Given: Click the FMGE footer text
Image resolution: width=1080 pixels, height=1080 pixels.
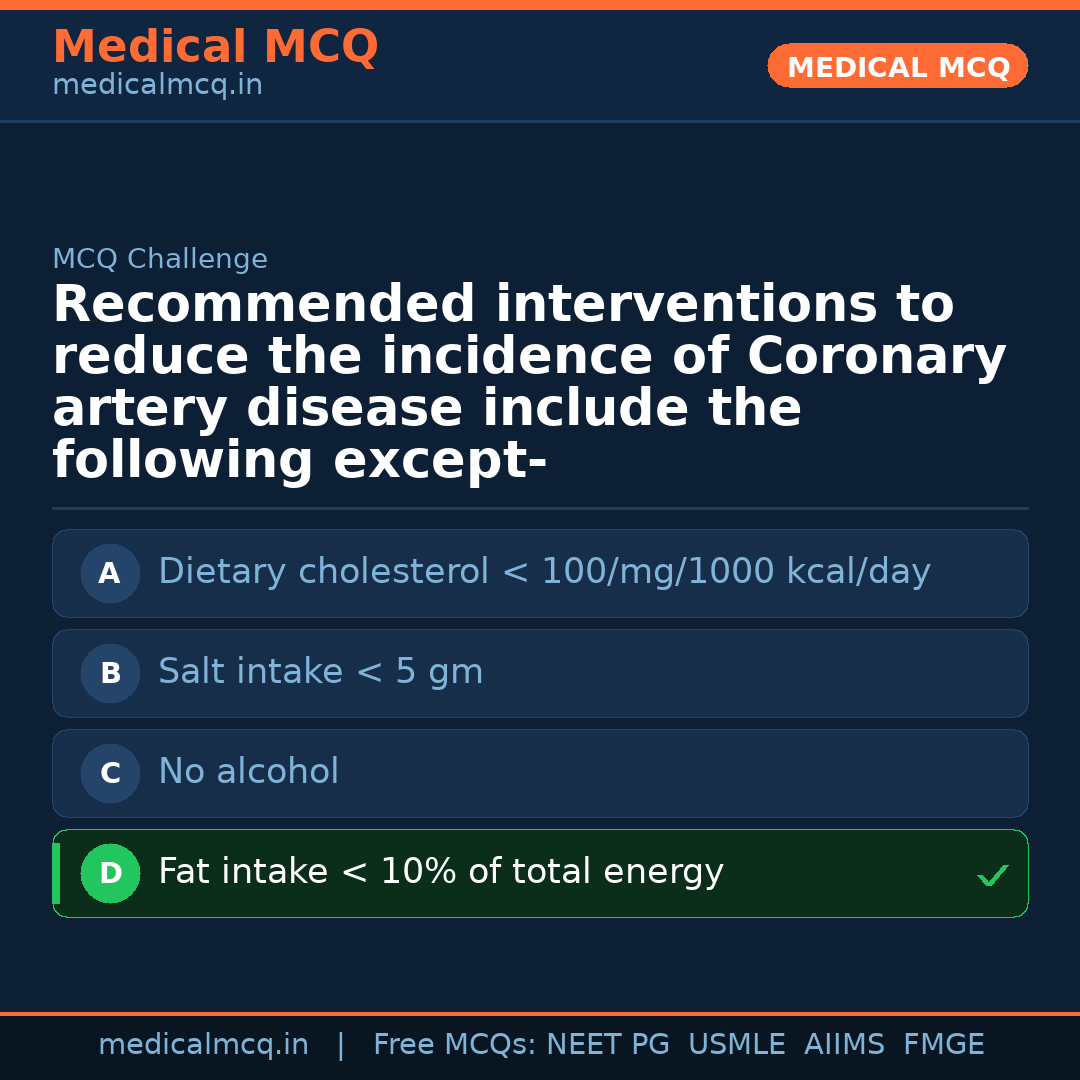Looking at the screenshot, I should 943,1045.
